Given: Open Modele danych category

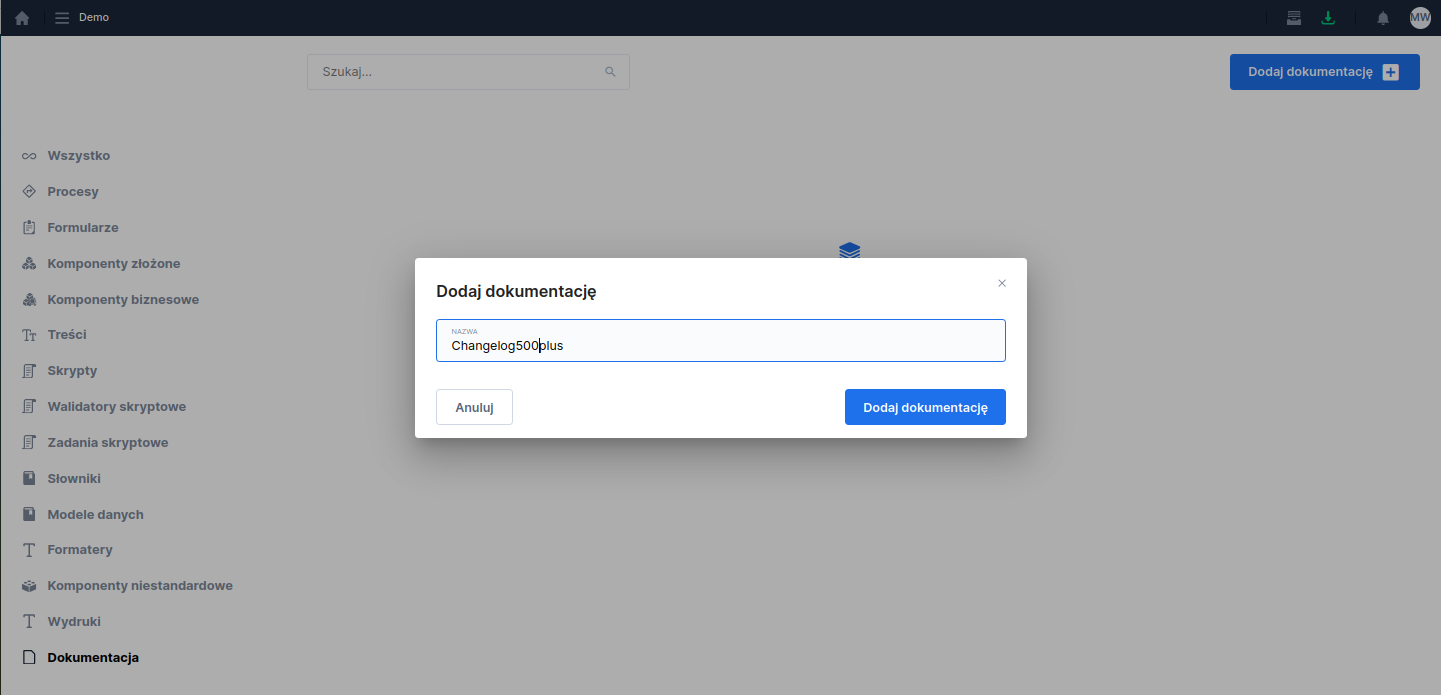Looking at the screenshot, I should pyautogui.click(x=95, y=515).
